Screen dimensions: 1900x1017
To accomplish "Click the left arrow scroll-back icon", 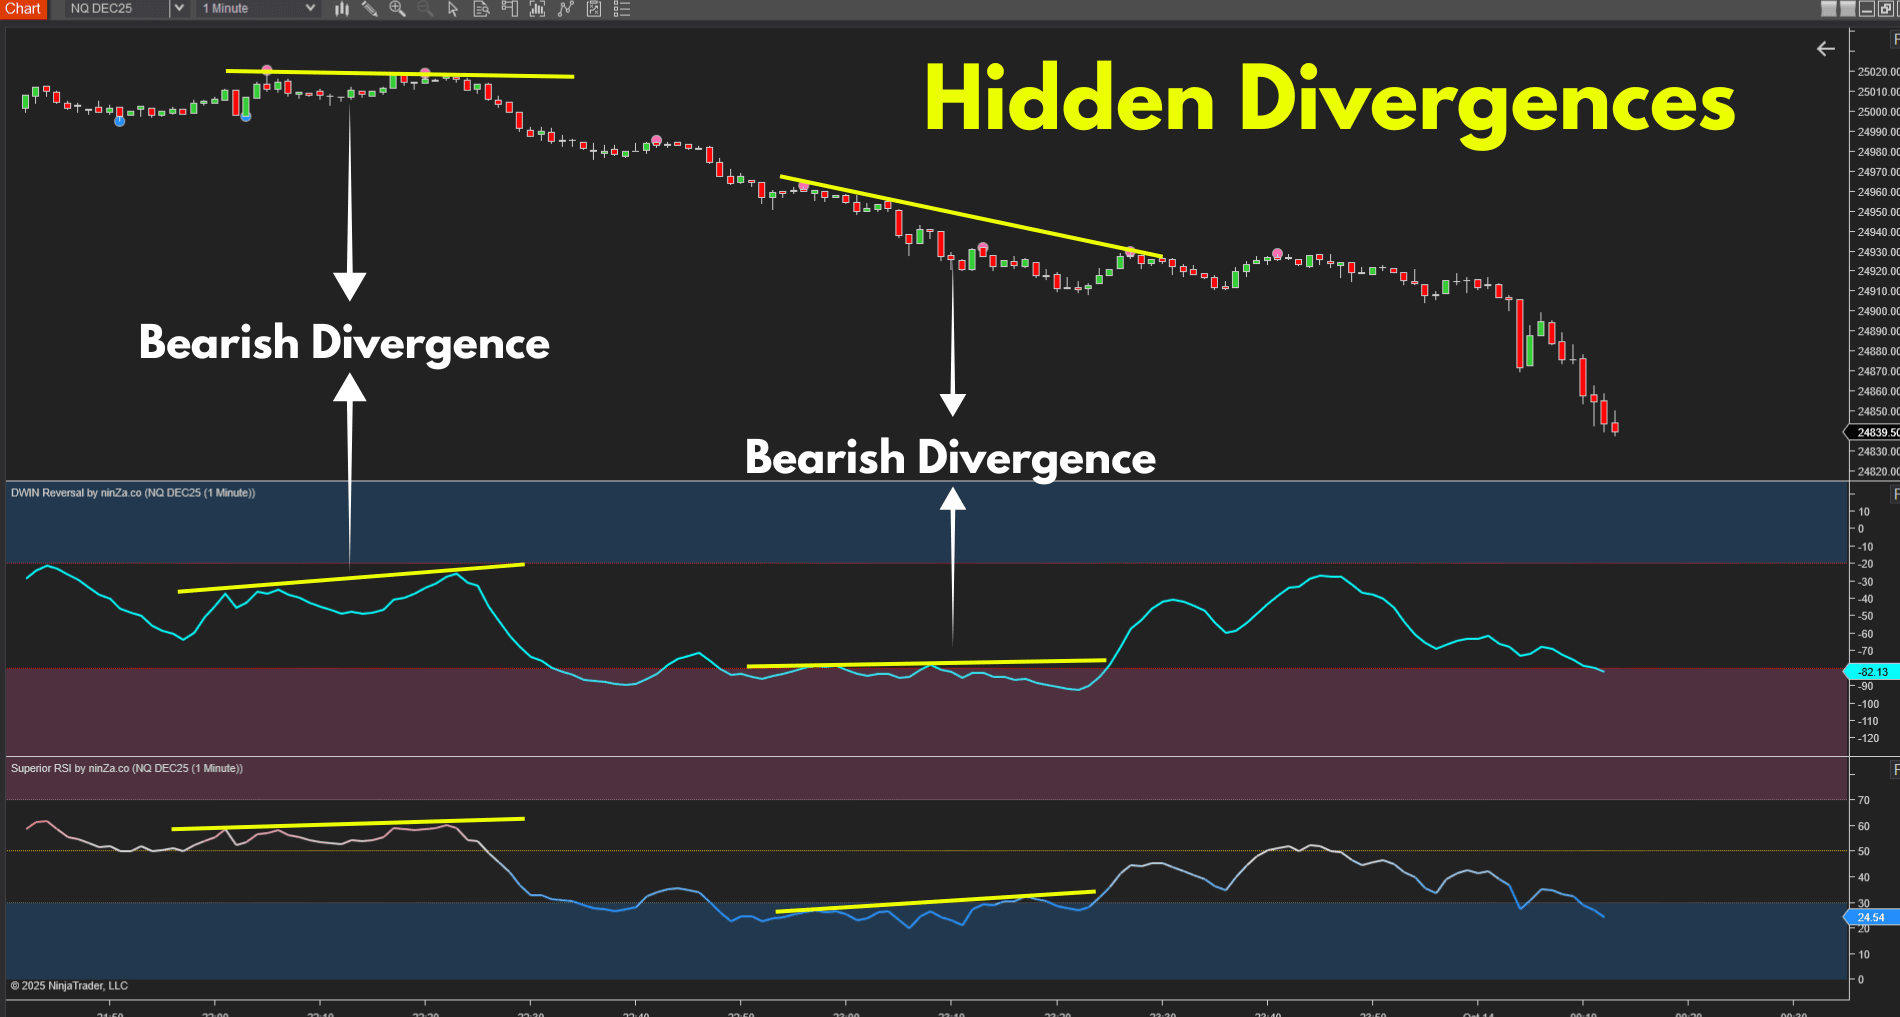I will click(1826, 48).
